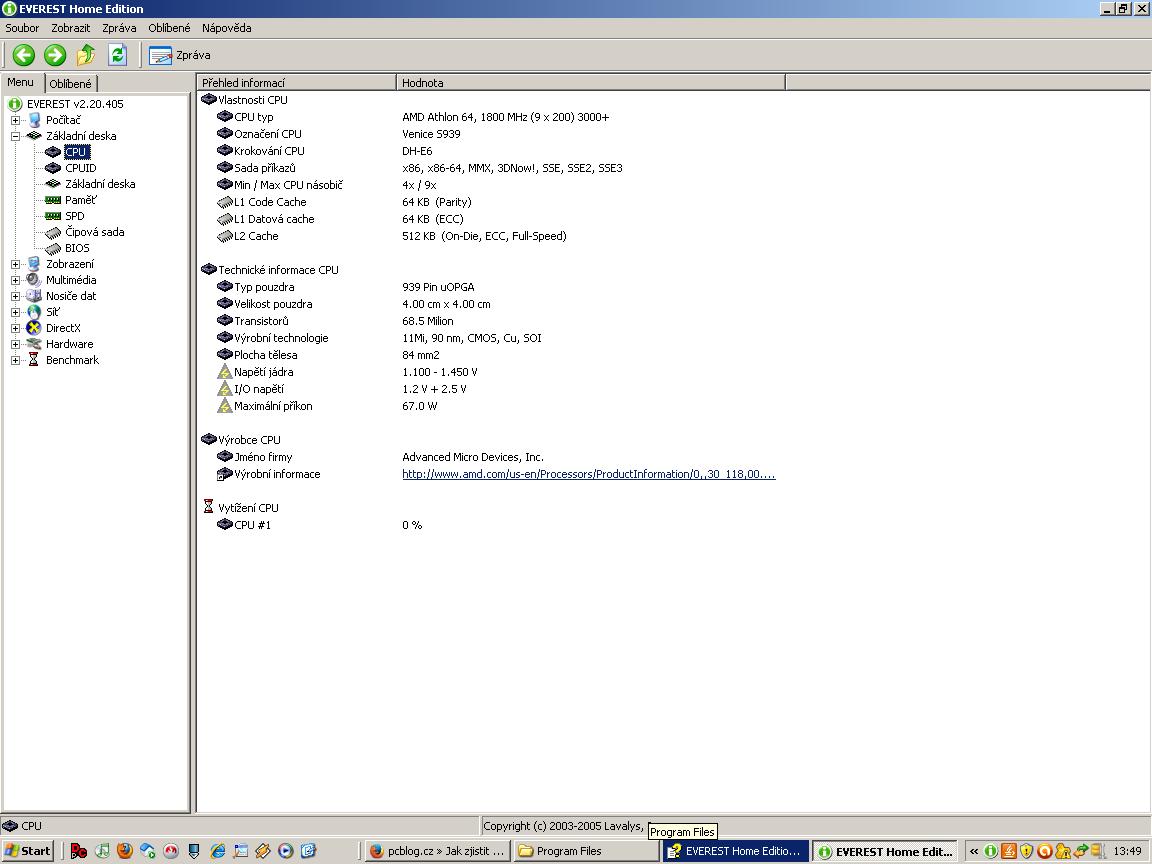1152x864 pixels.
Task: Select CPUID in the tree
Action: tap(80, 168)
